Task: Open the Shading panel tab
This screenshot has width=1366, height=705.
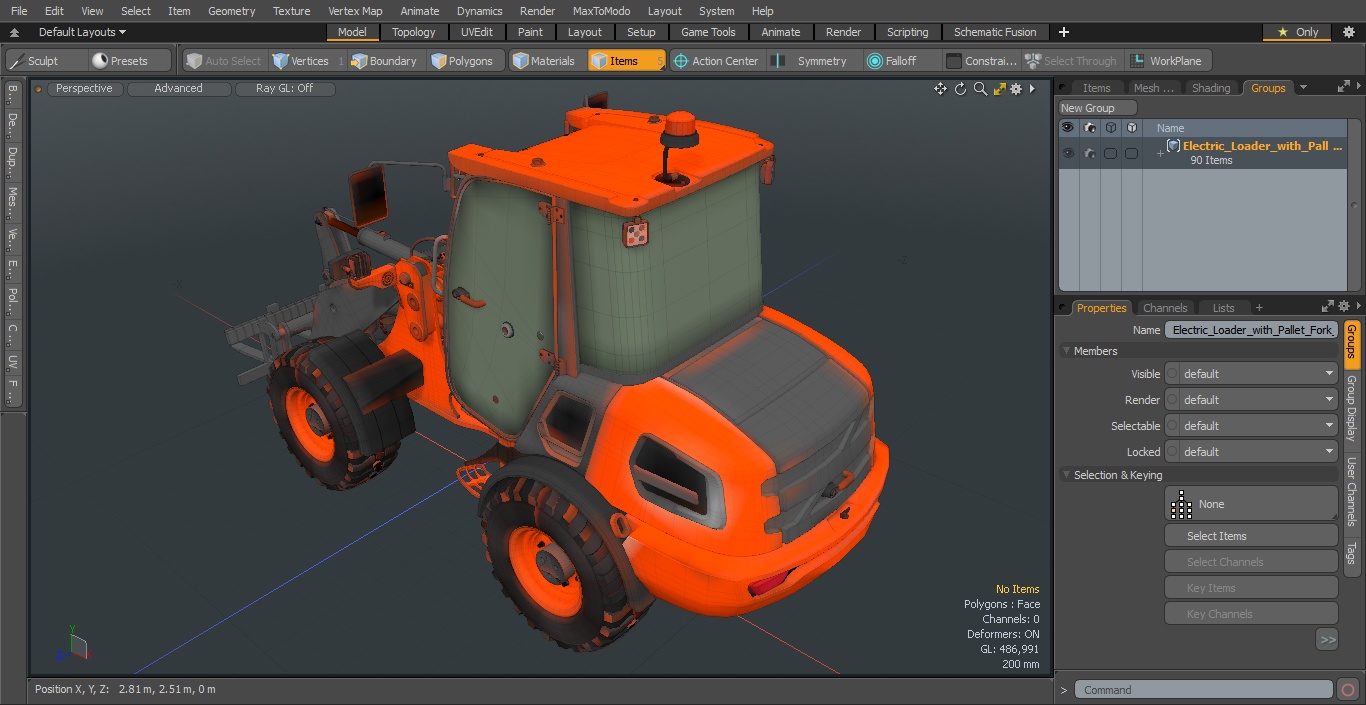Action: pos(1211,88)
